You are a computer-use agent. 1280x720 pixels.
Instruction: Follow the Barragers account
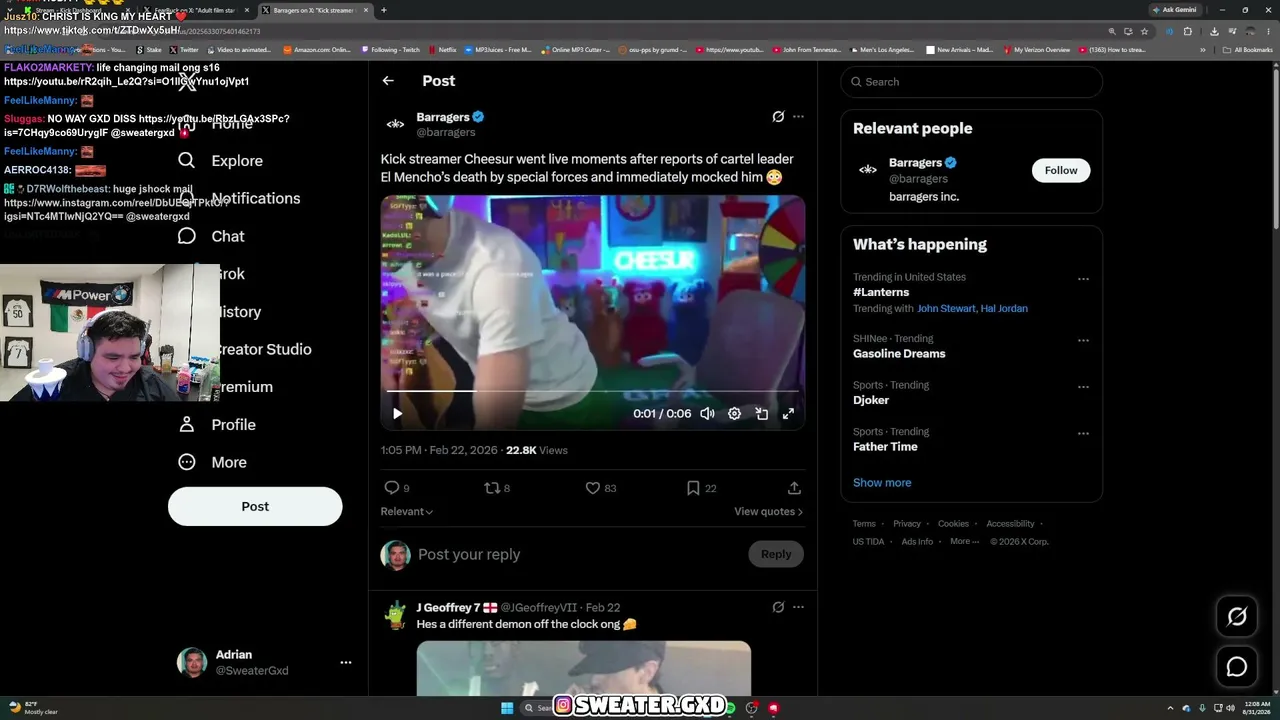click(1061, 171)
